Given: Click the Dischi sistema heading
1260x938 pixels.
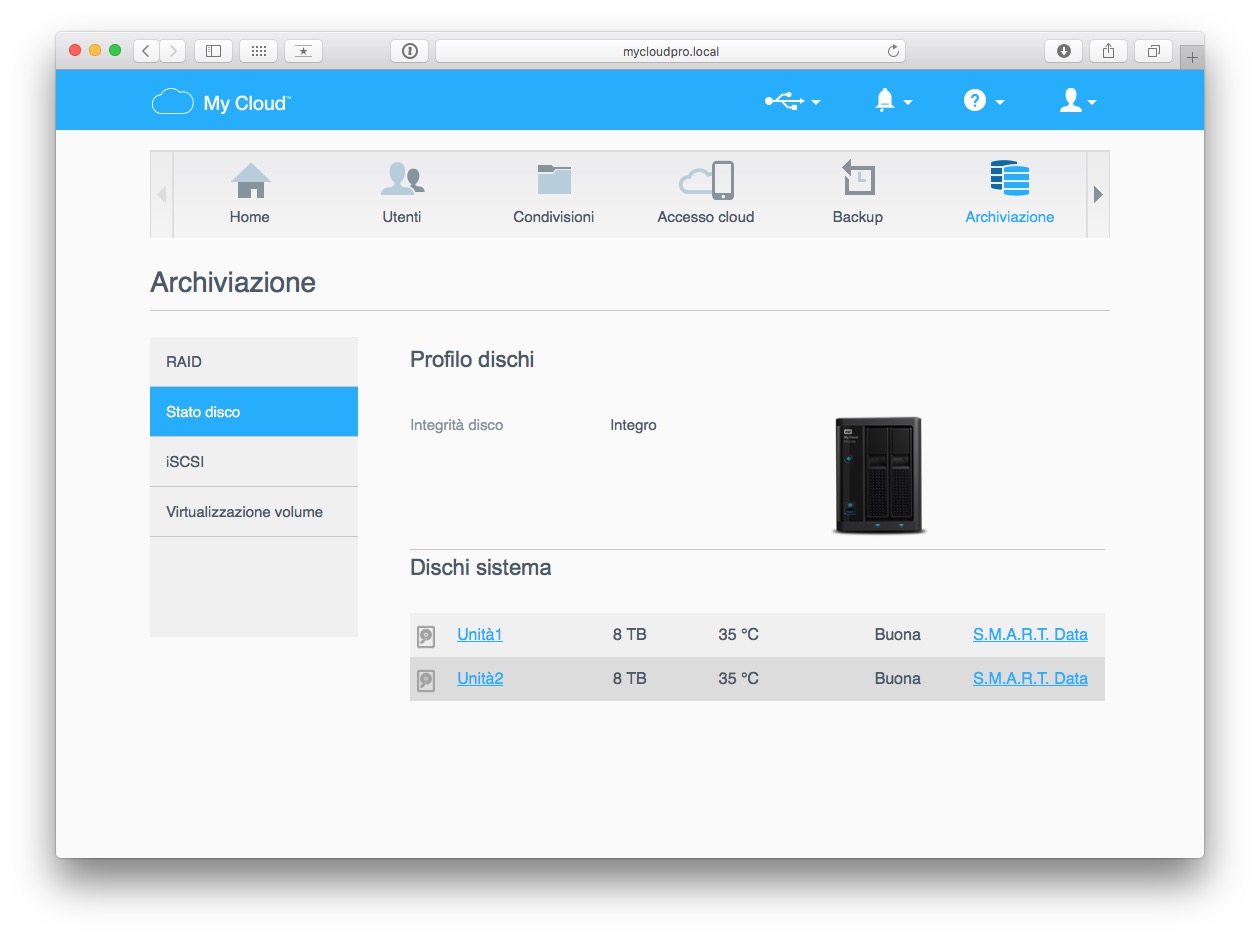Looking at the screenshot, I should tap(480, 568).
